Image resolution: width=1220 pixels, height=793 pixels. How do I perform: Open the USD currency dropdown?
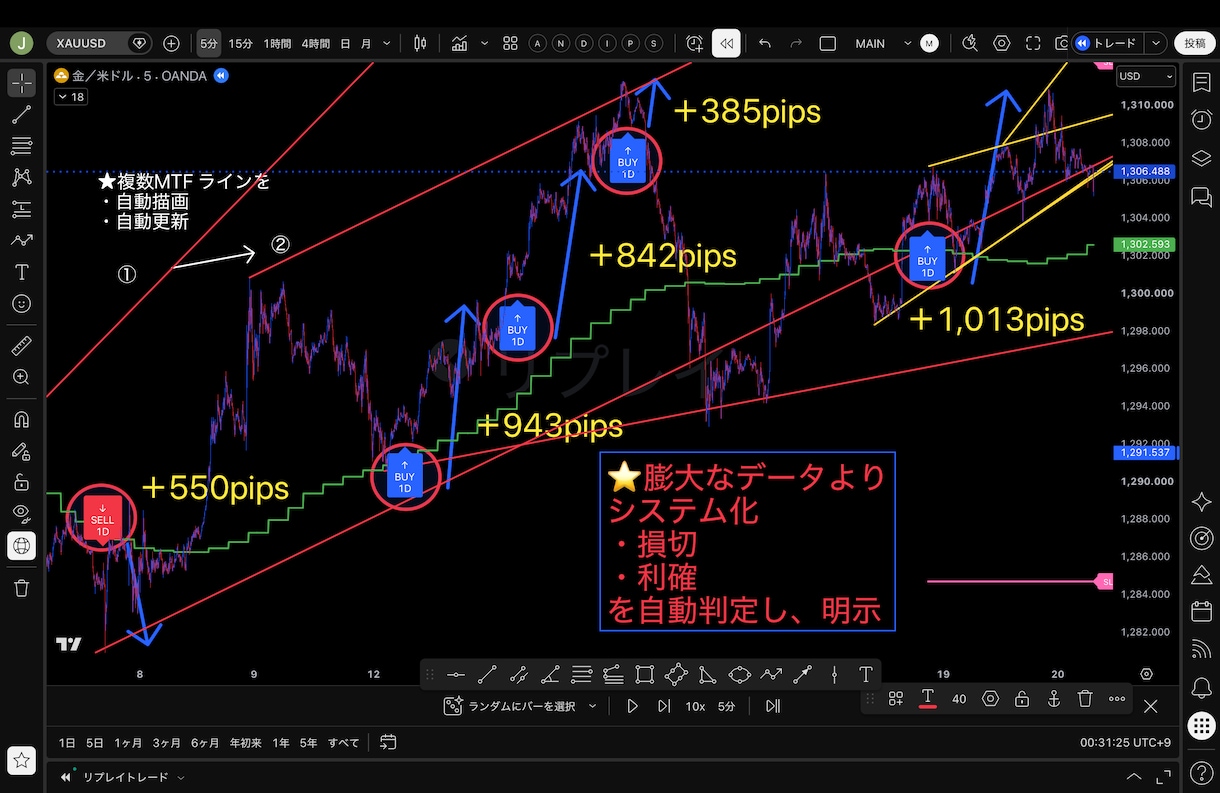(1145, 76)
